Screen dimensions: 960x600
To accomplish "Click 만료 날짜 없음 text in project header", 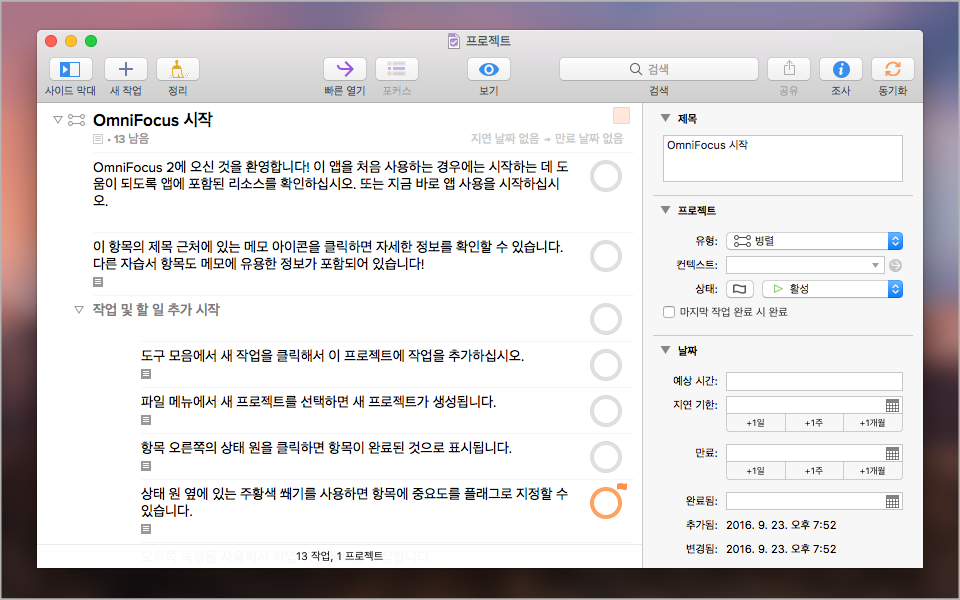I will tap(589, 139).
